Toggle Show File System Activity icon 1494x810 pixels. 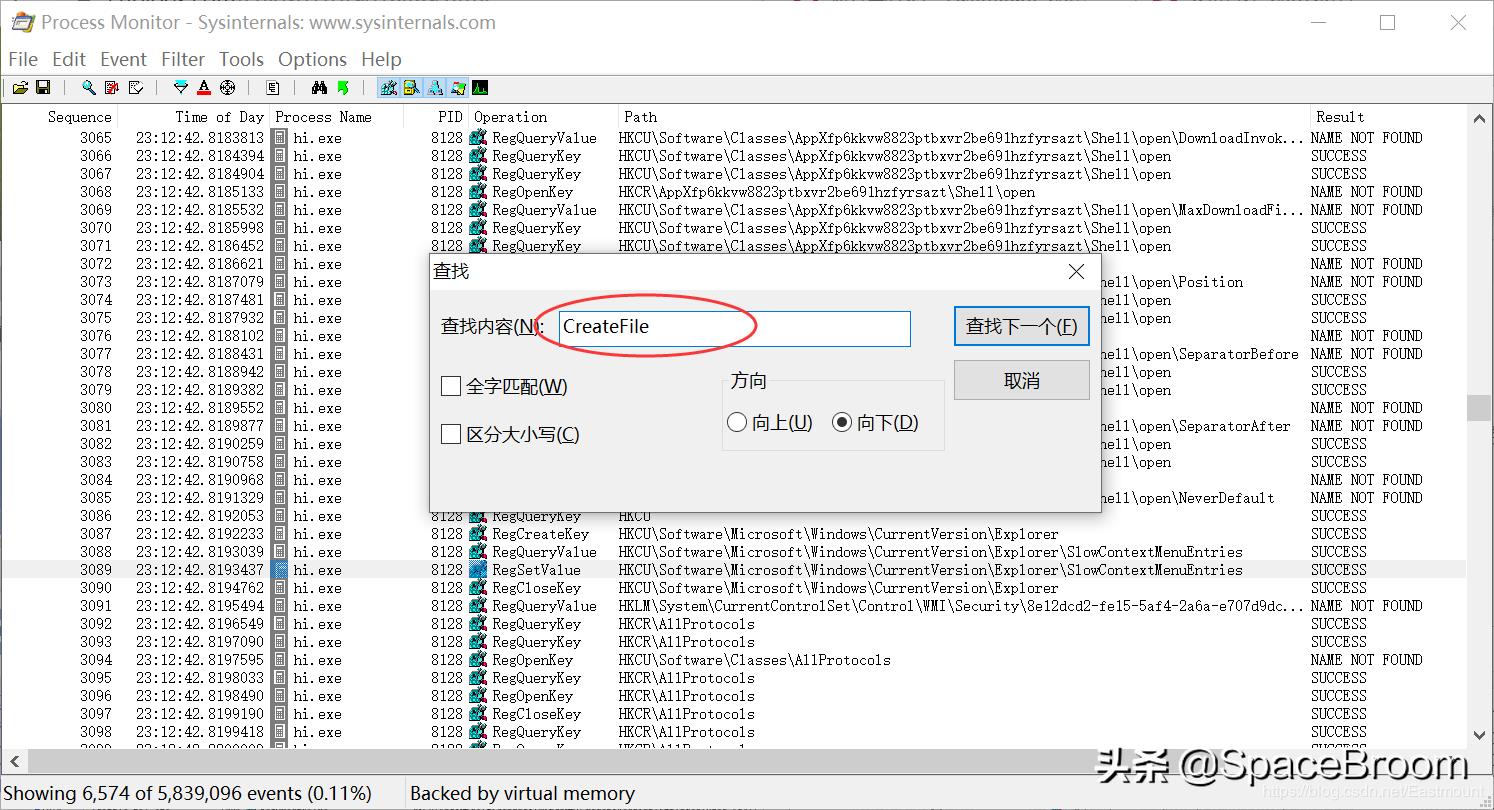pos(411,88)
